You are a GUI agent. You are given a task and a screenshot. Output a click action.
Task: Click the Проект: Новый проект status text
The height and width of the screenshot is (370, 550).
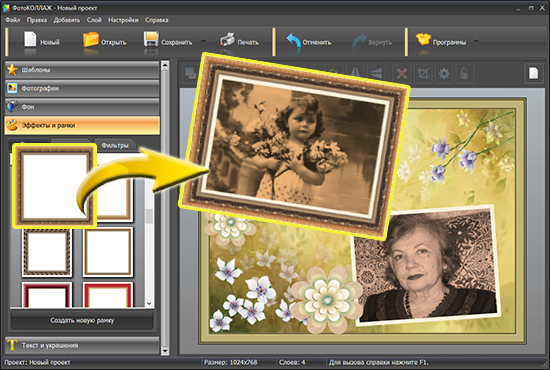click(37, 362)
